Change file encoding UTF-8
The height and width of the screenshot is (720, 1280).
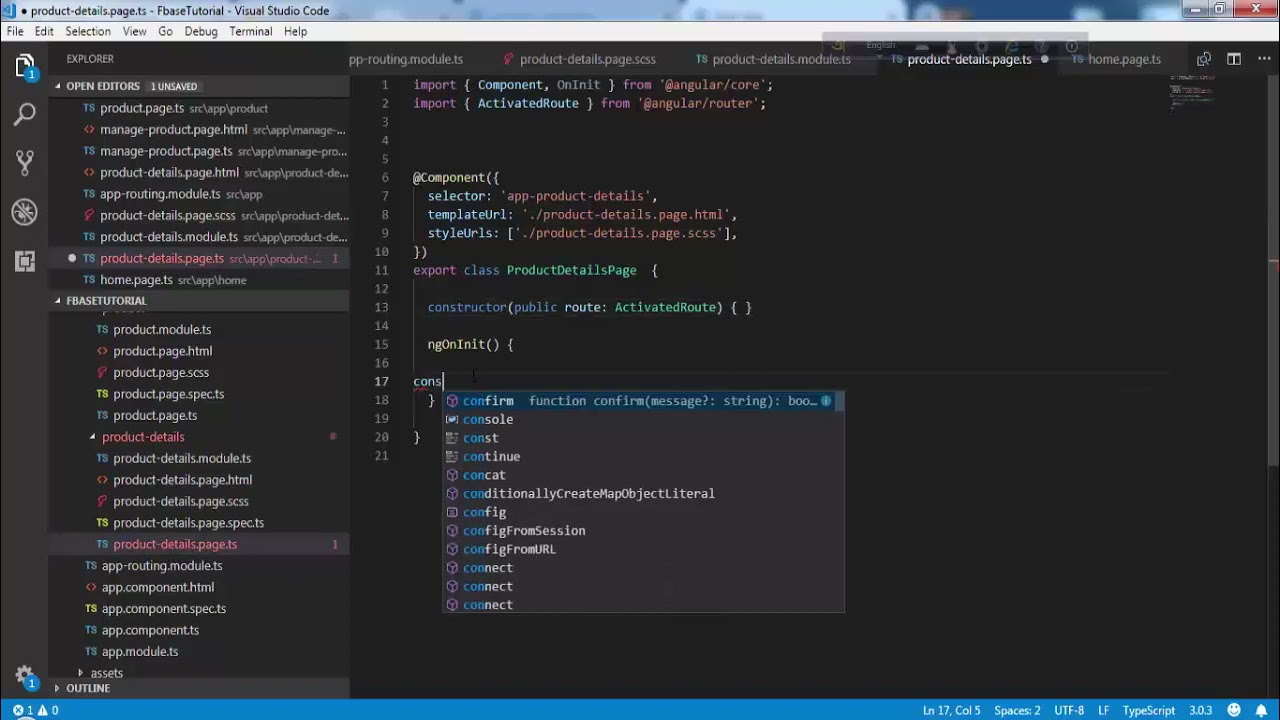1068,710
